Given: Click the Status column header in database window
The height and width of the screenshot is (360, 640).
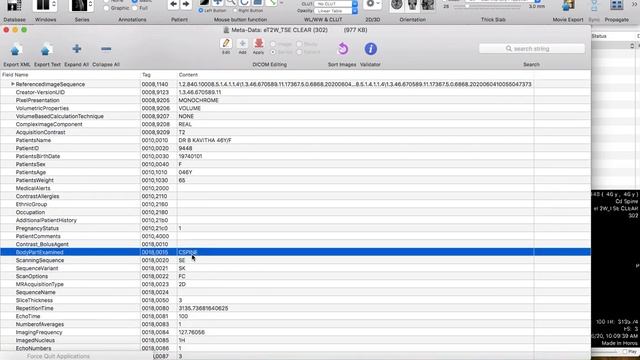Looking at the screenshot, I should [613, 36].
